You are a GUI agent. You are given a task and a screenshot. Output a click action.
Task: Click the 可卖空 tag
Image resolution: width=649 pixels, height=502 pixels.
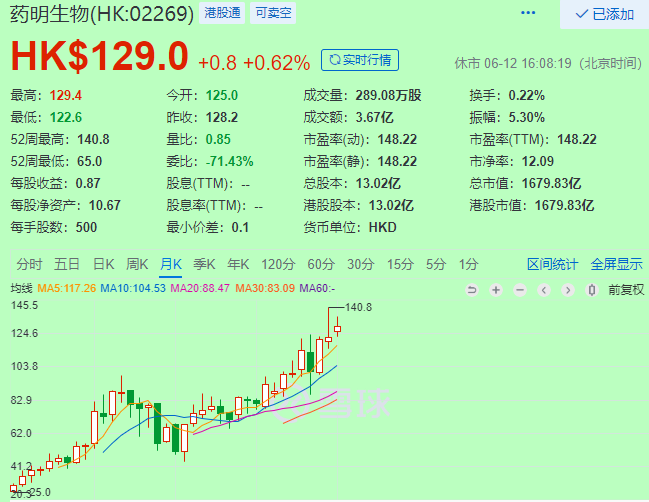[x=273, y=13]
